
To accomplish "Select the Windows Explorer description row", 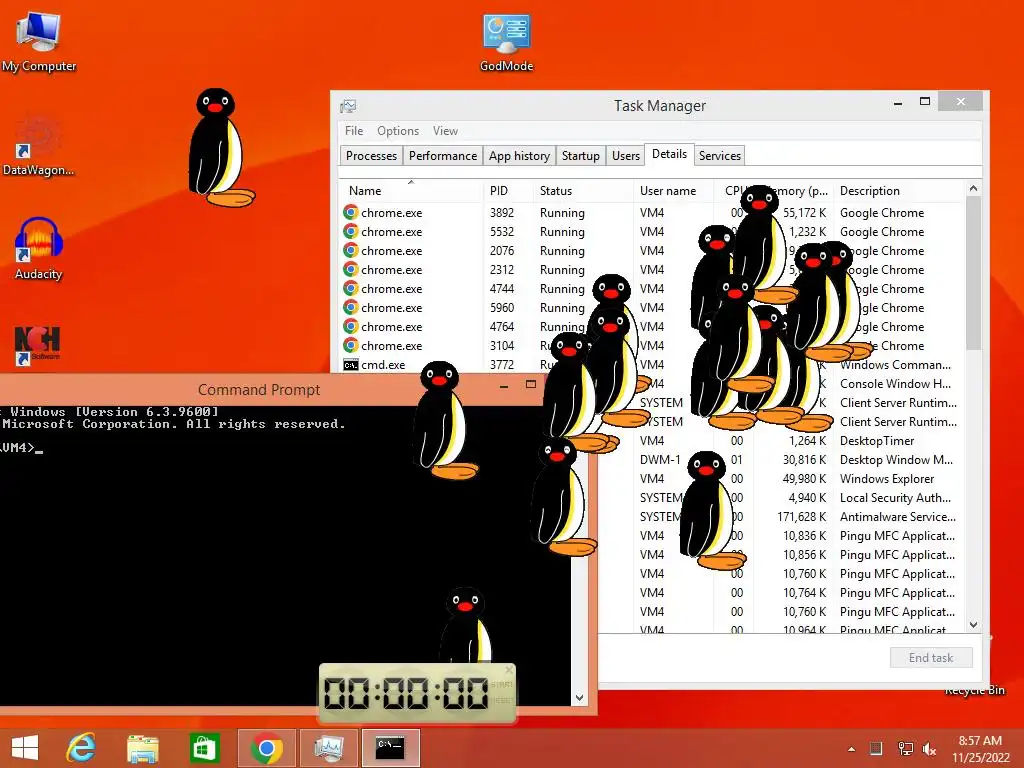I will (887, 479).
